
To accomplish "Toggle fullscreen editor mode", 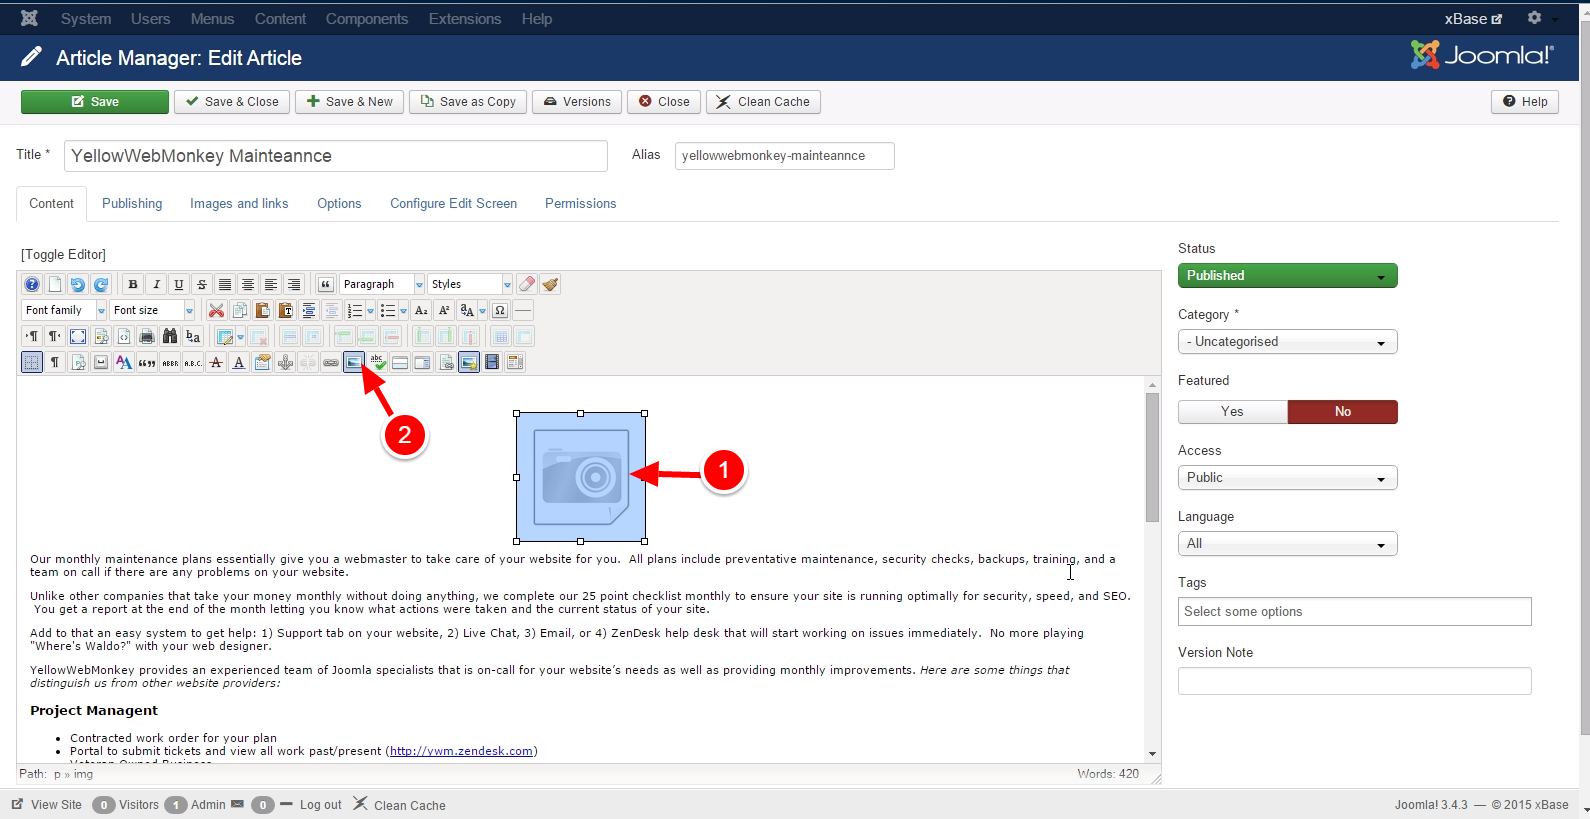I will coord(78,336).
